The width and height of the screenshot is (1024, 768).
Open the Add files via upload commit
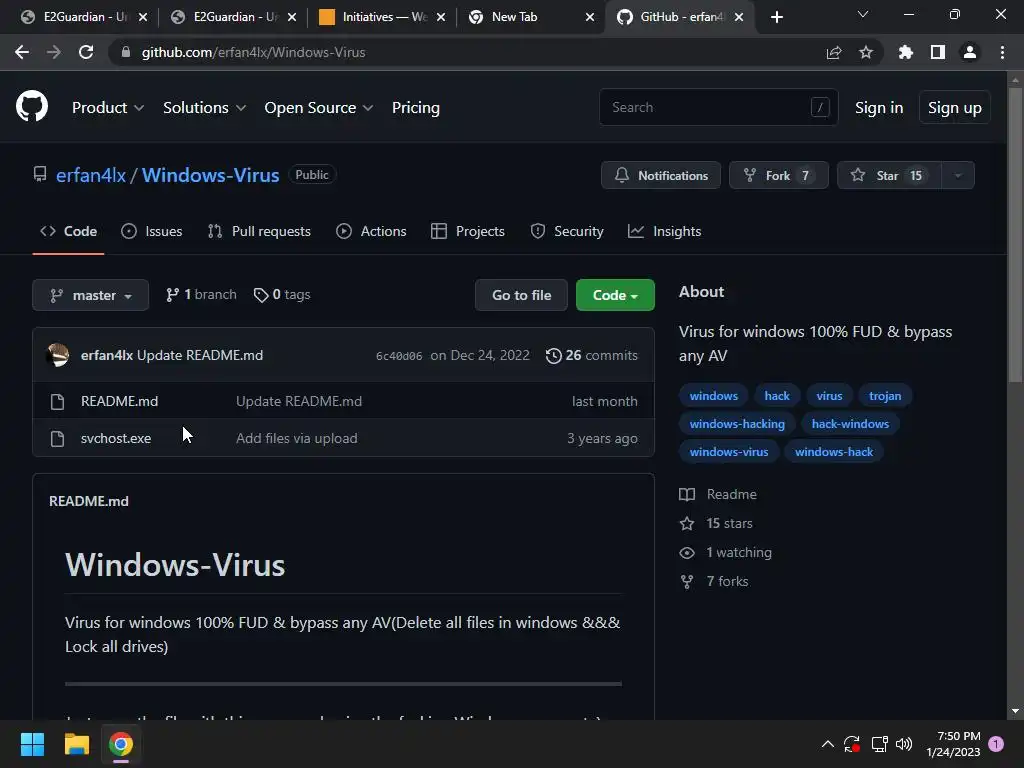[x=296, y=438]
